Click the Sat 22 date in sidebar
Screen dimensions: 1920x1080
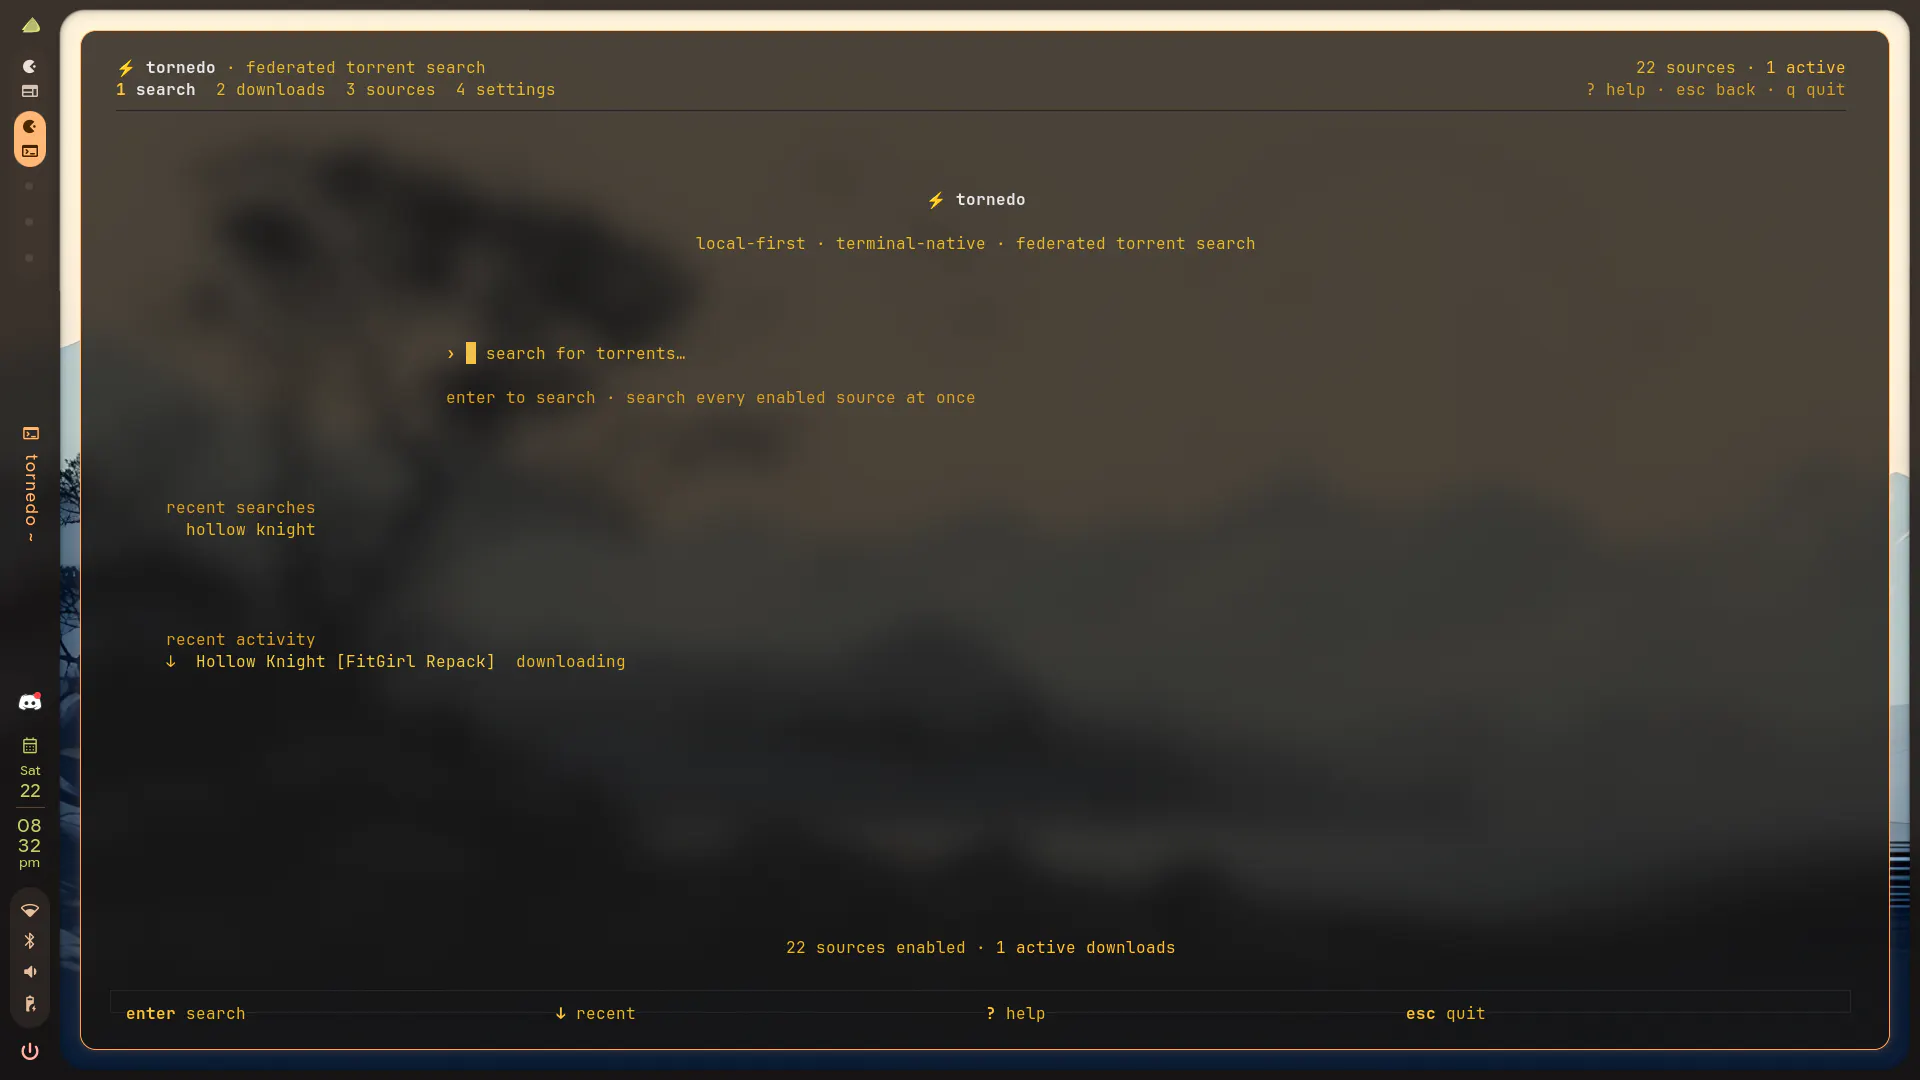coord(30,782)
